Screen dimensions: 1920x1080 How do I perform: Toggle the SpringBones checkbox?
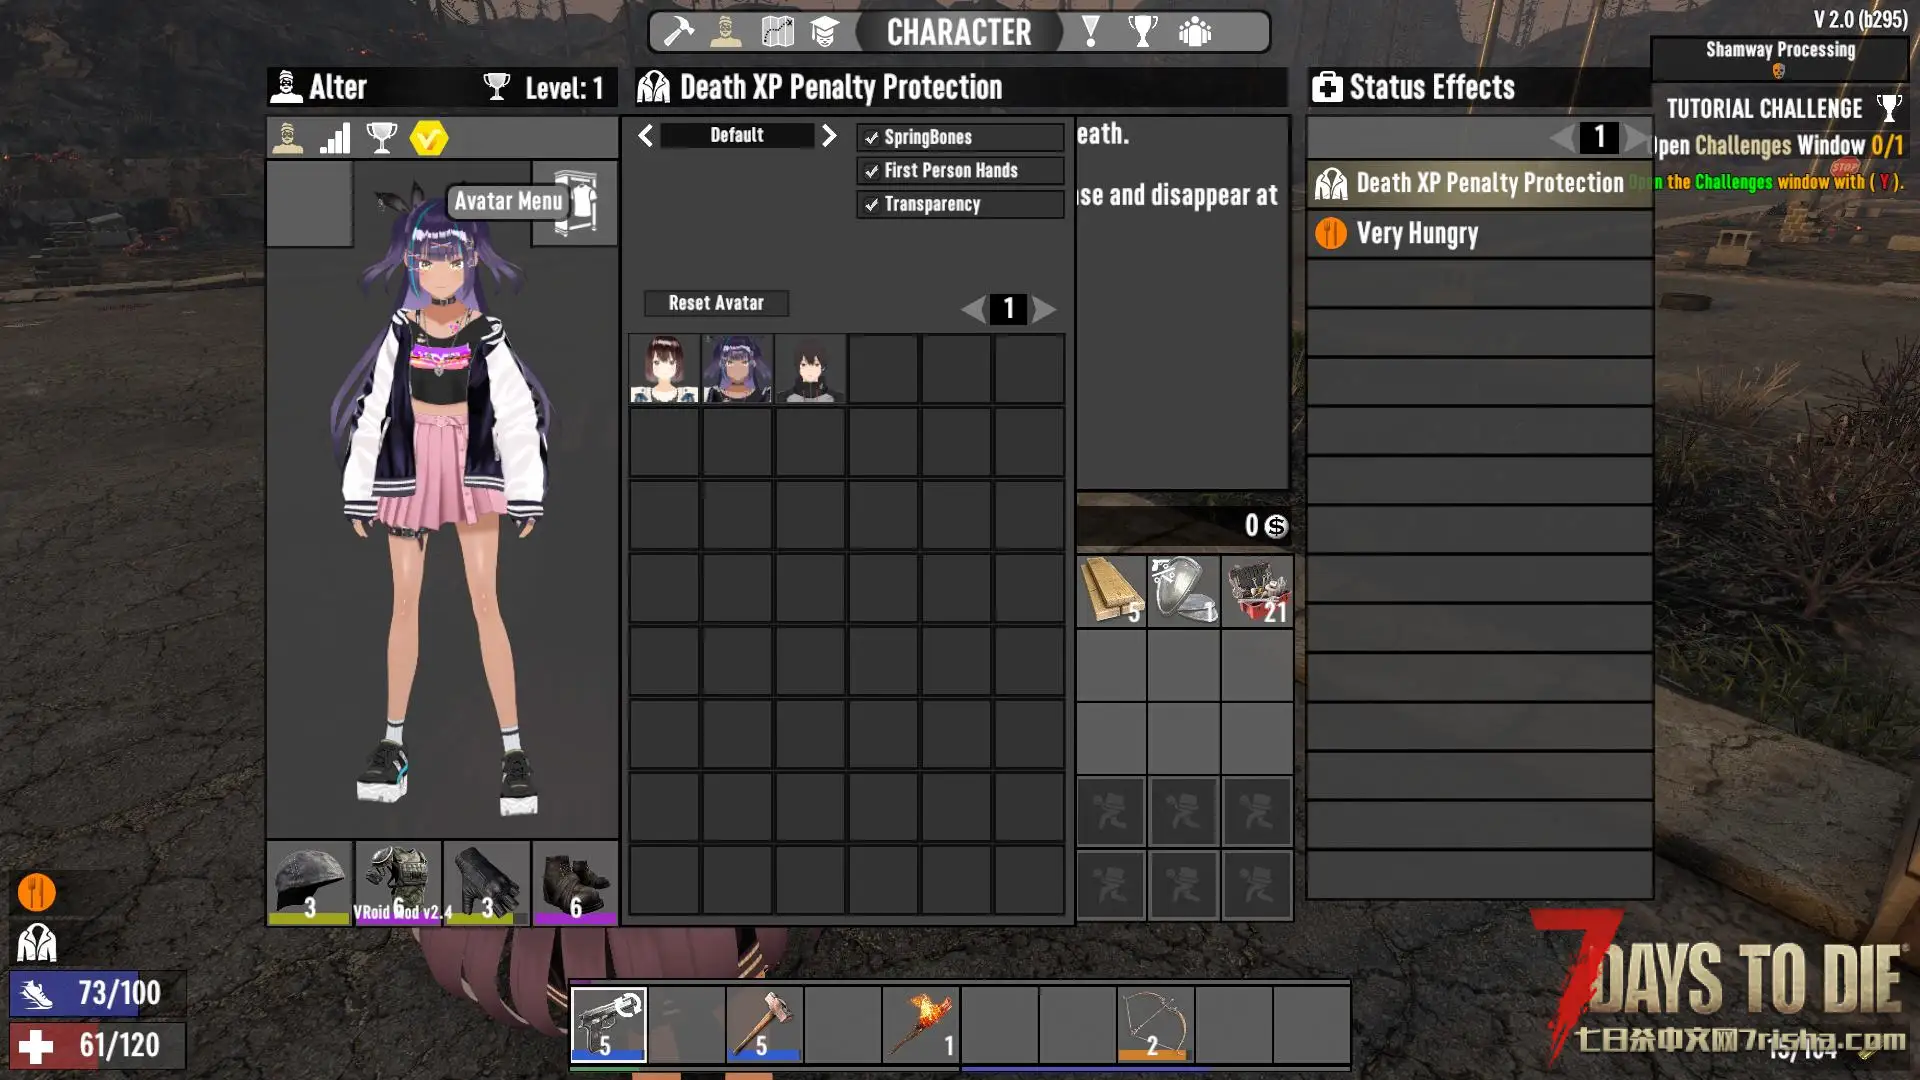click(x=872, y=138)
